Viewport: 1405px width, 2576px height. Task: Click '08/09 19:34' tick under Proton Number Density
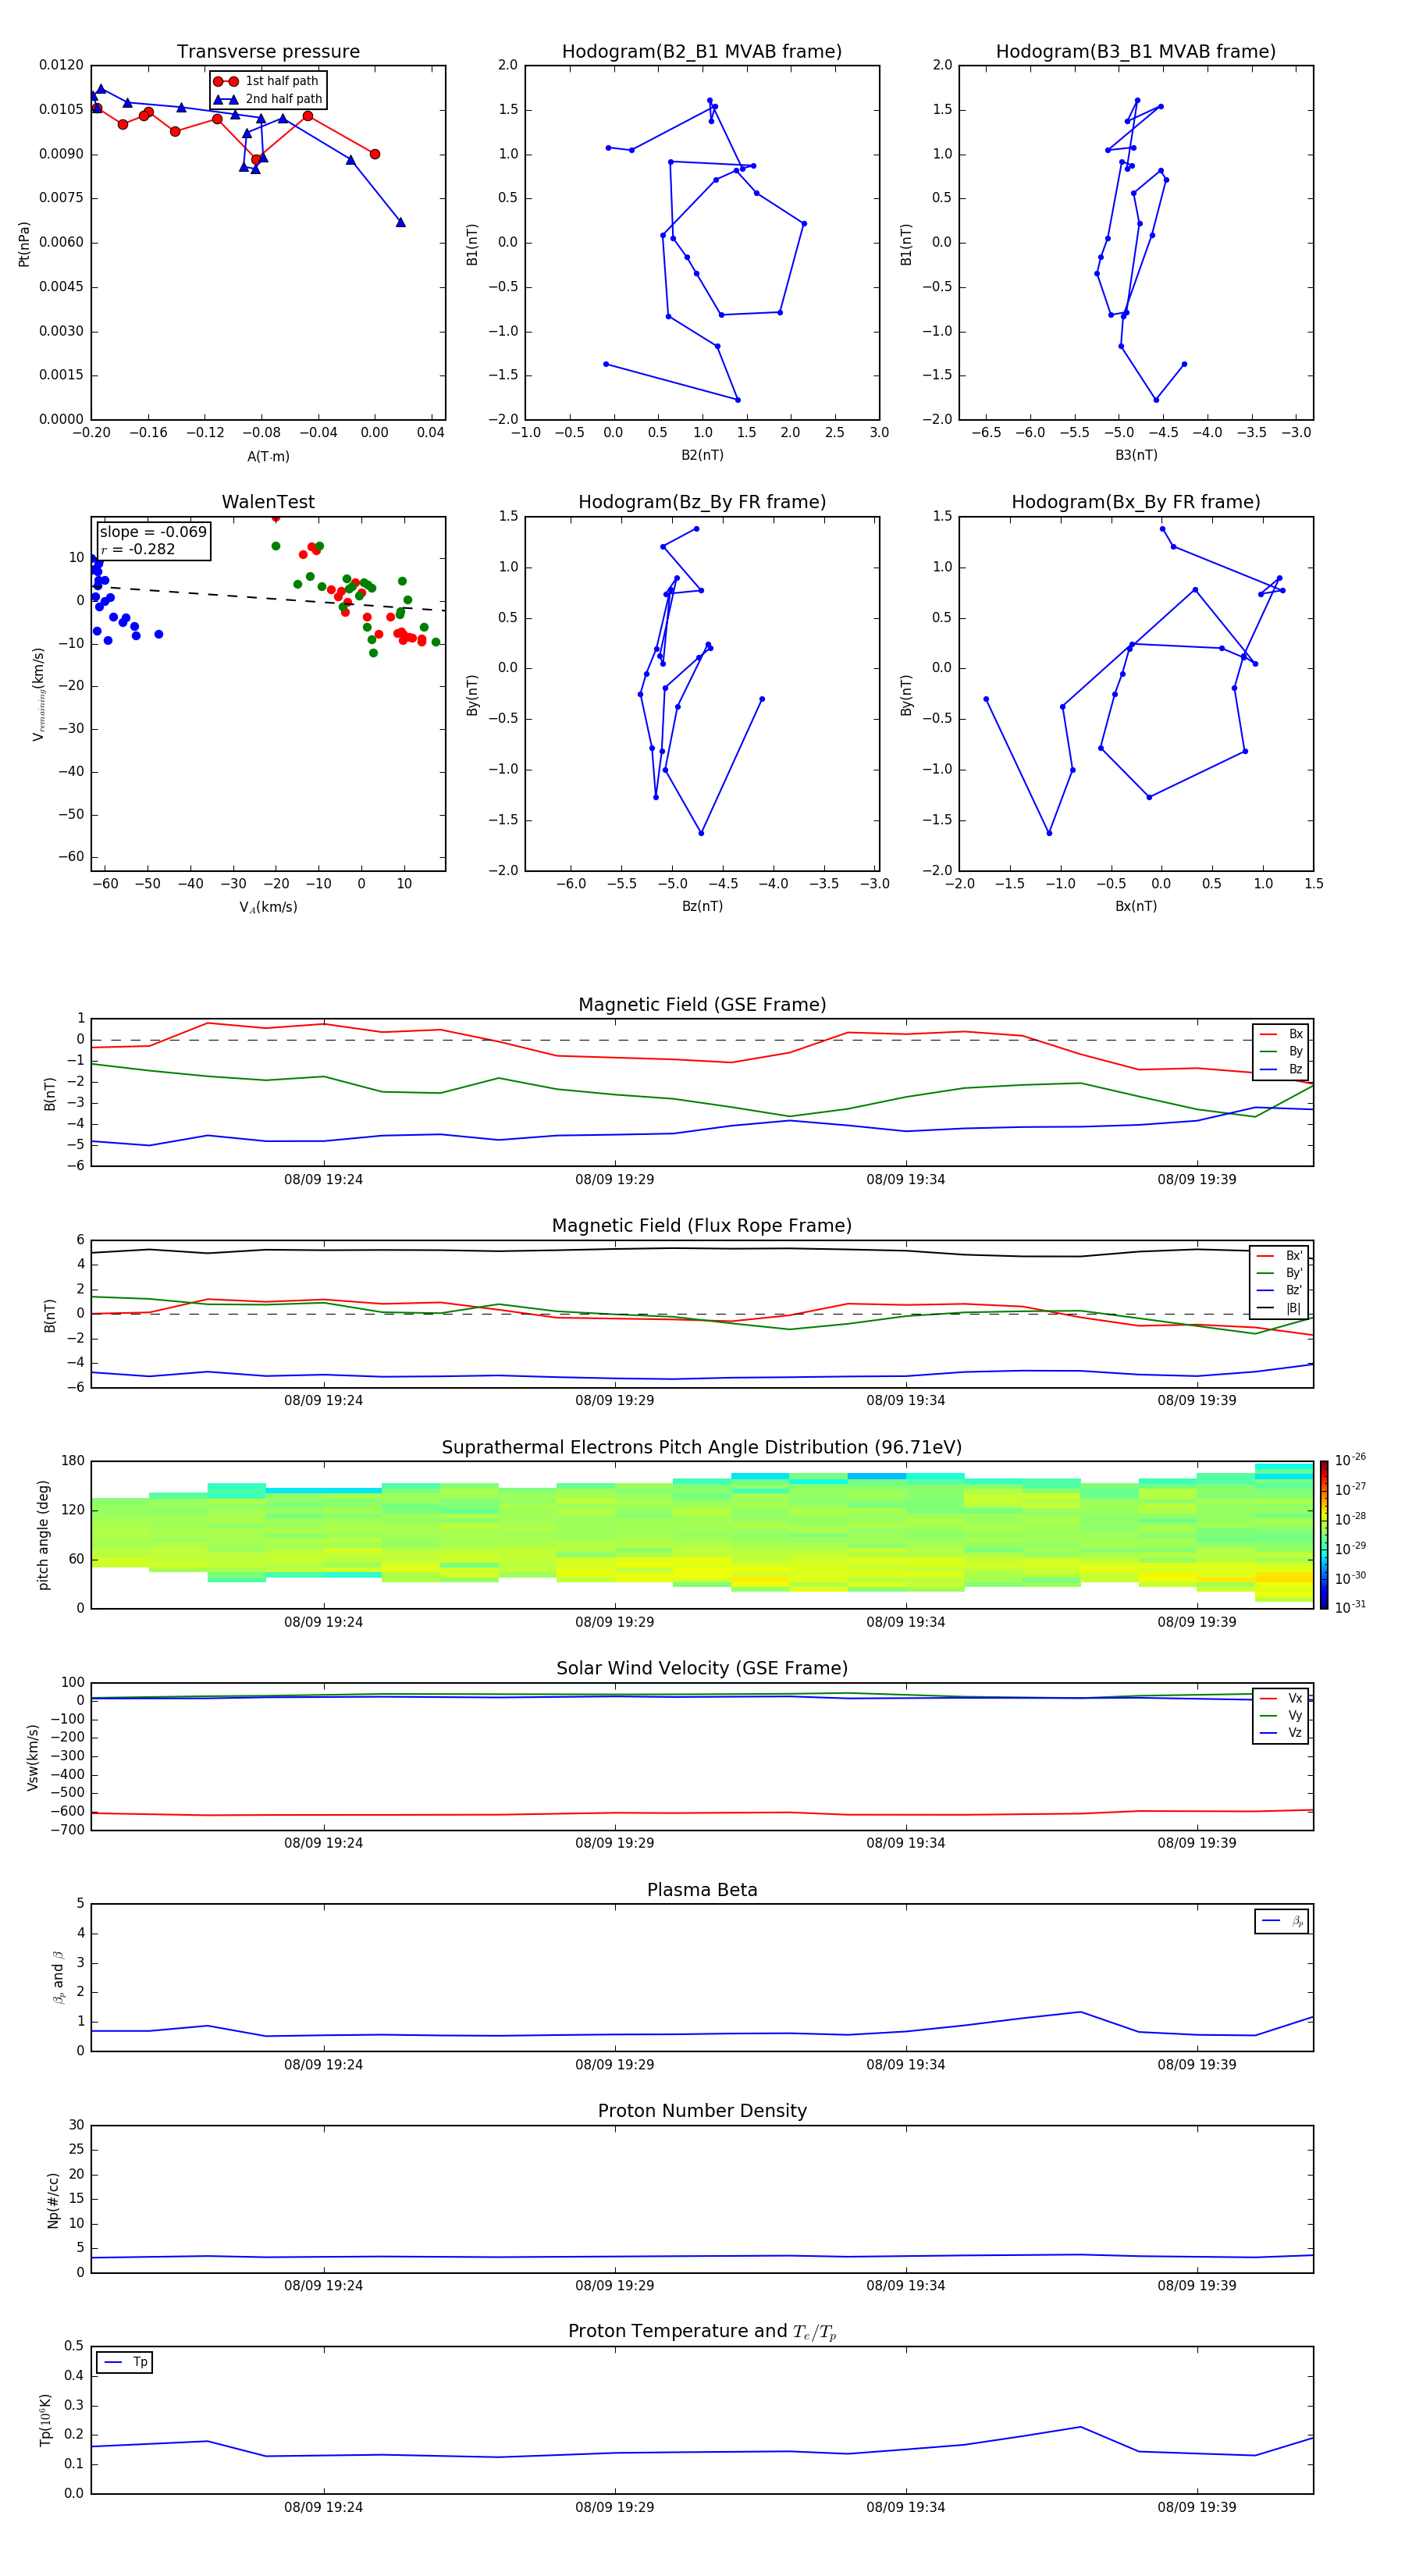click(906, 2286)
